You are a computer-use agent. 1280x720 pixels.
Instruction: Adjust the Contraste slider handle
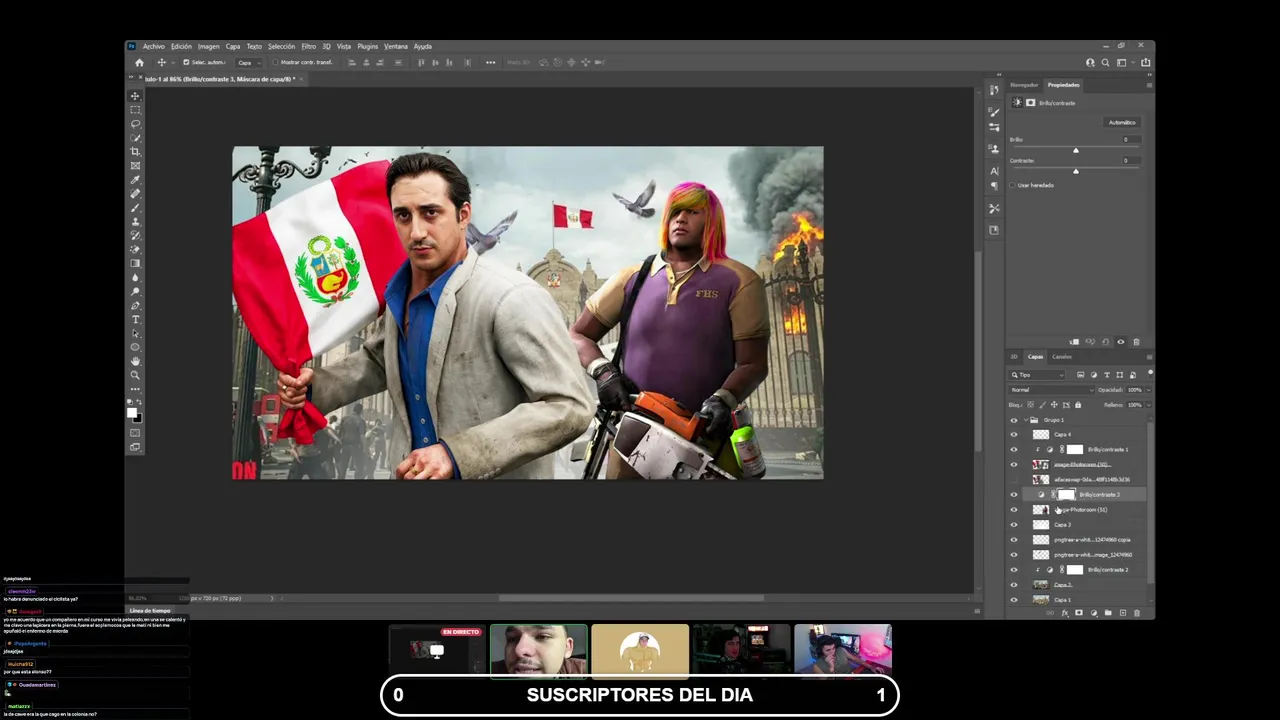point(1076,171)
